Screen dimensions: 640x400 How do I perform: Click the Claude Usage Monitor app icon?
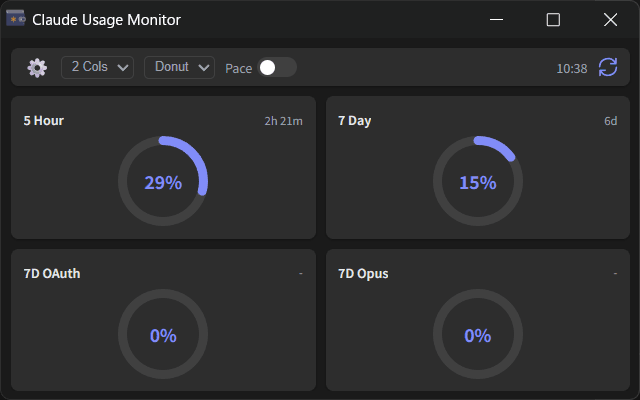(16, 19)
